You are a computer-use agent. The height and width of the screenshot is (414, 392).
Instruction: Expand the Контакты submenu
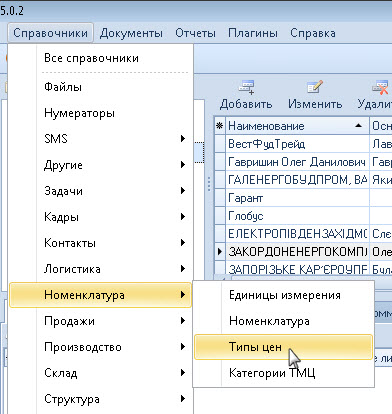click(100, 243)
